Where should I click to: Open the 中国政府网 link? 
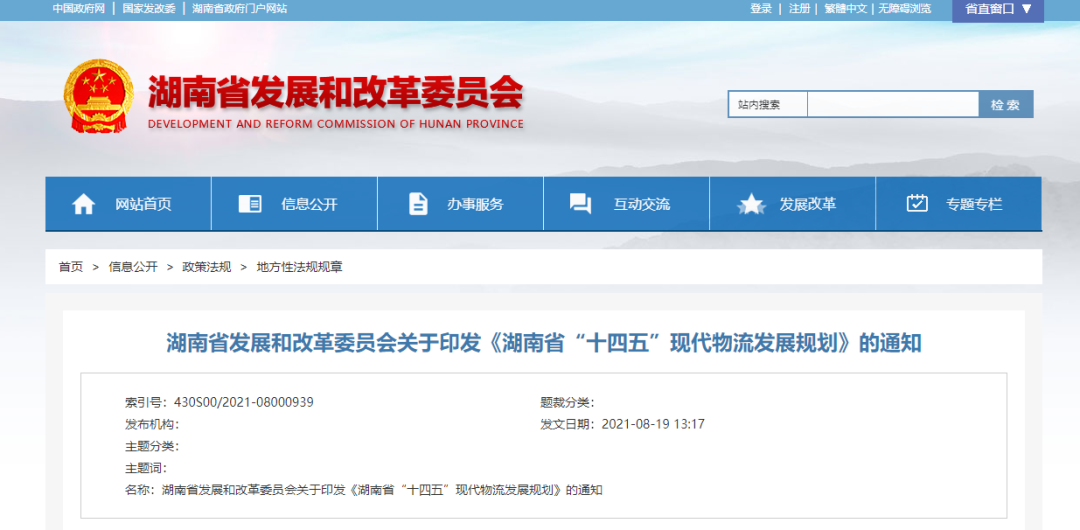pos(78,8)
